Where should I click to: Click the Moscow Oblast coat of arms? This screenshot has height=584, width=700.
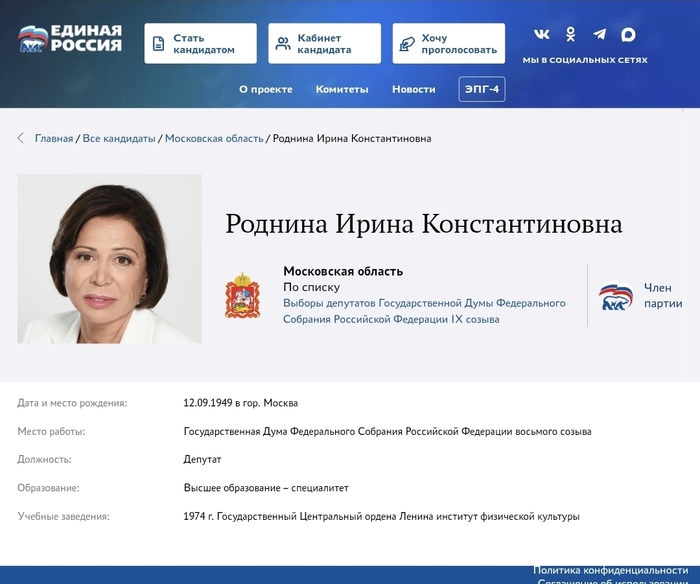point(242,295)
